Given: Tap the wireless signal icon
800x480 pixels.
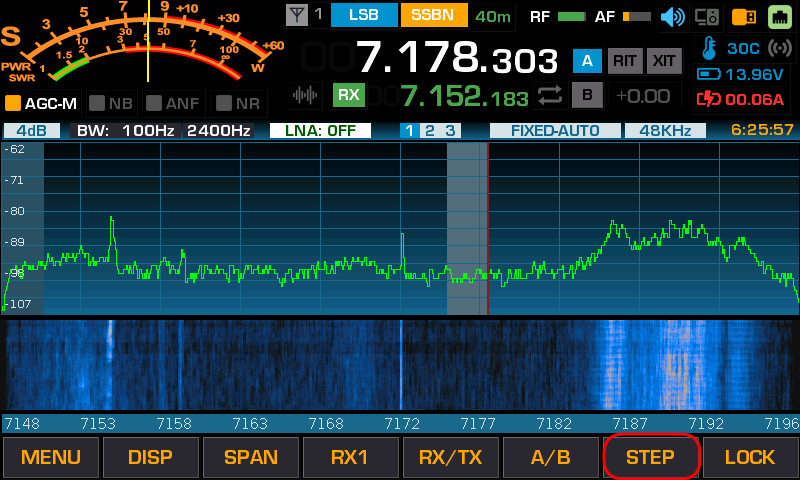Looking at the screenshot, I should [778, 48].
